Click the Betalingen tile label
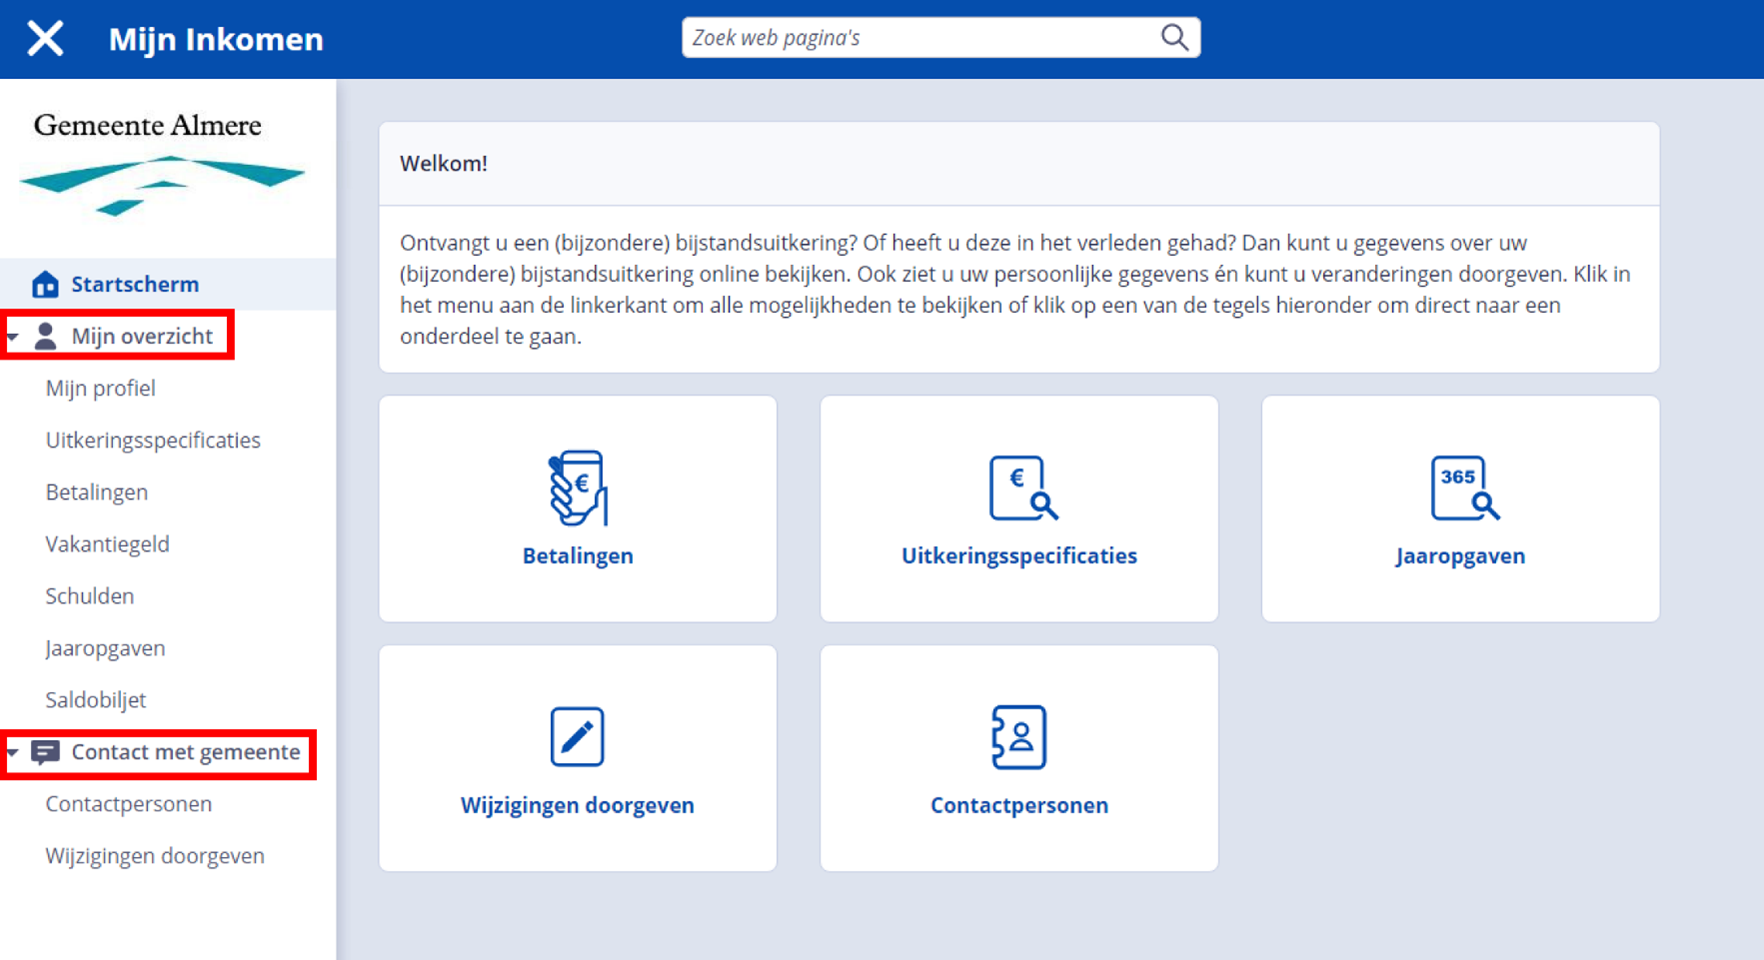This screenshot has width=1764, height=960. click(x=577, y=556)
